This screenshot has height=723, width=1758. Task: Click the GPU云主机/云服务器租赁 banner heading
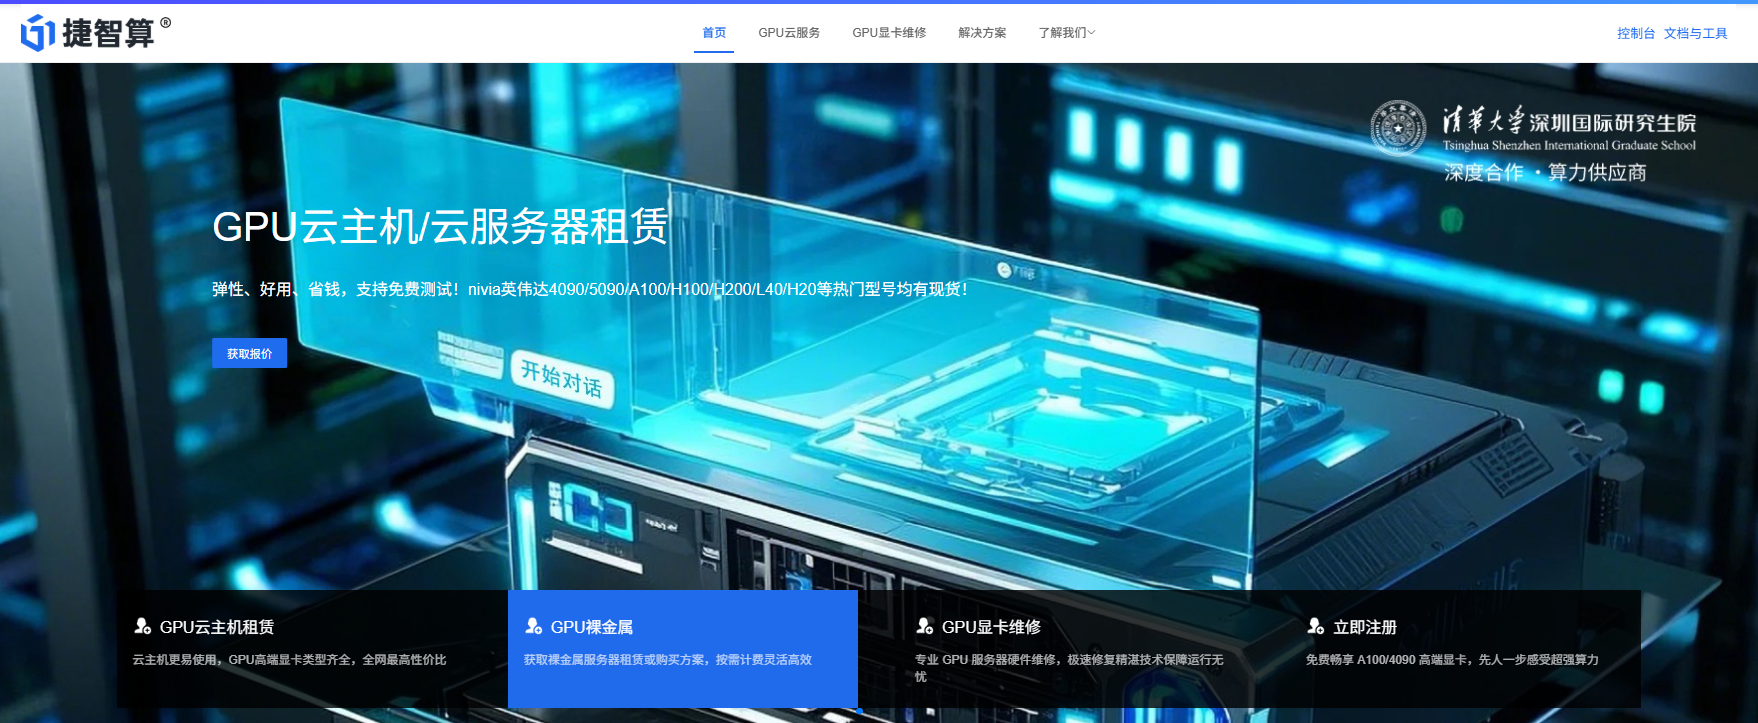click(x=440, y=227)
